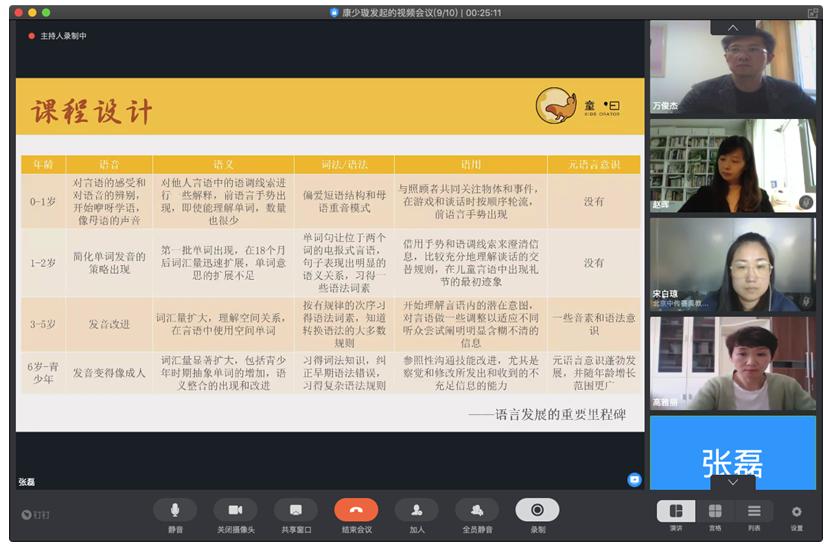The image size is (828, 552).
Task: Click the host recording (主持人录制中) indicator
Action: point(58,35)
